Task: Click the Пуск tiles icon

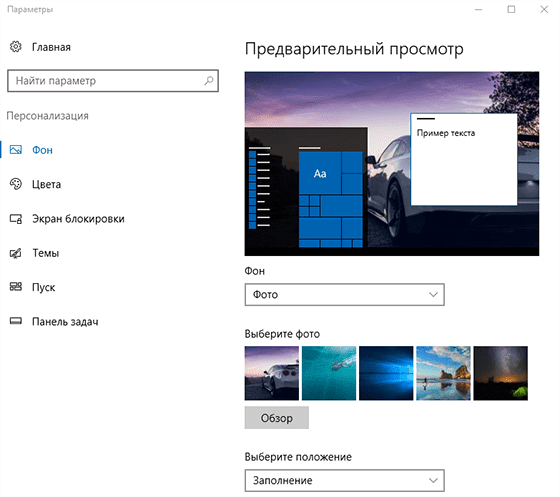Action: point(16,287)
